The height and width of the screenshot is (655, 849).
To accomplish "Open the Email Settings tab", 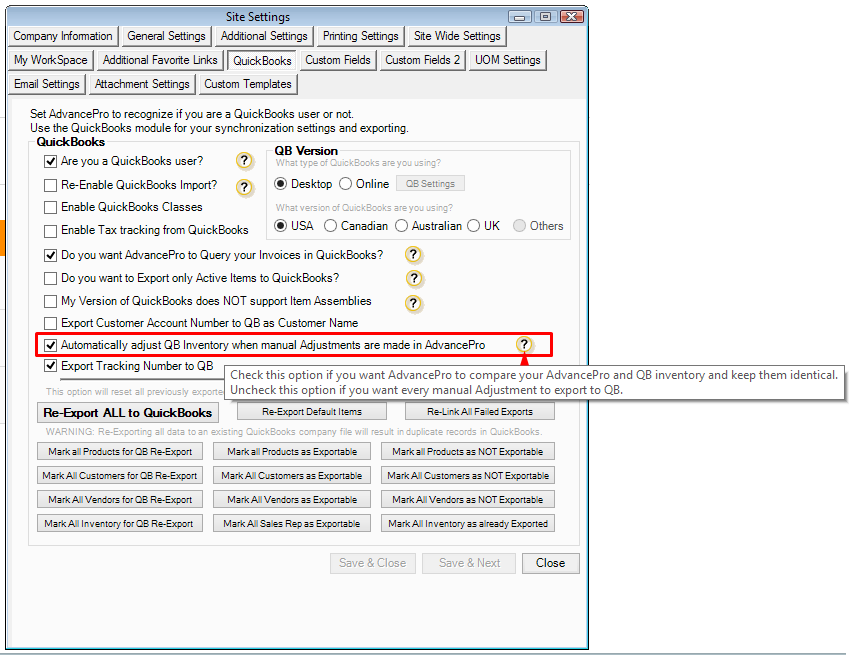I will 47,84.
